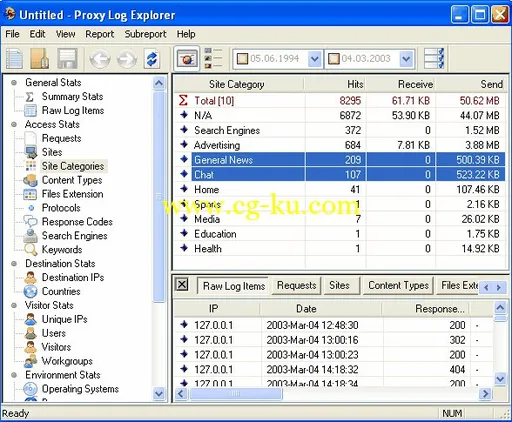Open the View menu

click(65, 34)
